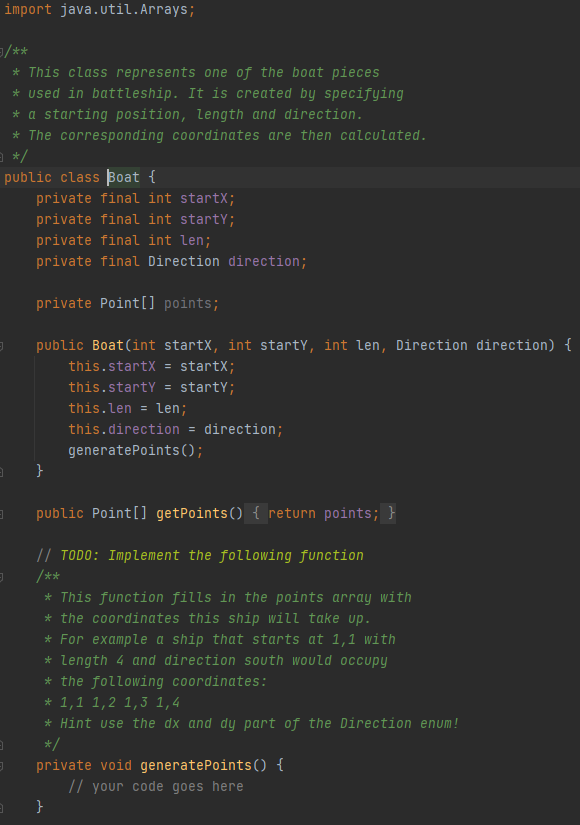580x825 pixels.
Task: Click the 'direction' field name in the private final declaration
Action: 264,261
